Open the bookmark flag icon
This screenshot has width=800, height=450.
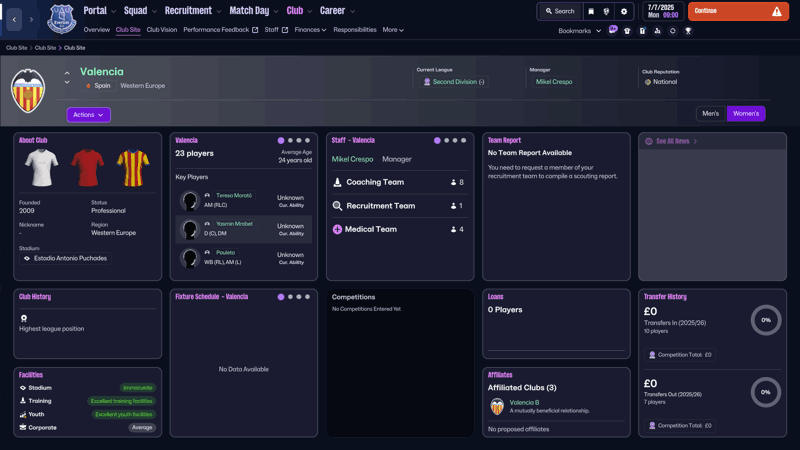pyautogui.click(x=591, y=11)
